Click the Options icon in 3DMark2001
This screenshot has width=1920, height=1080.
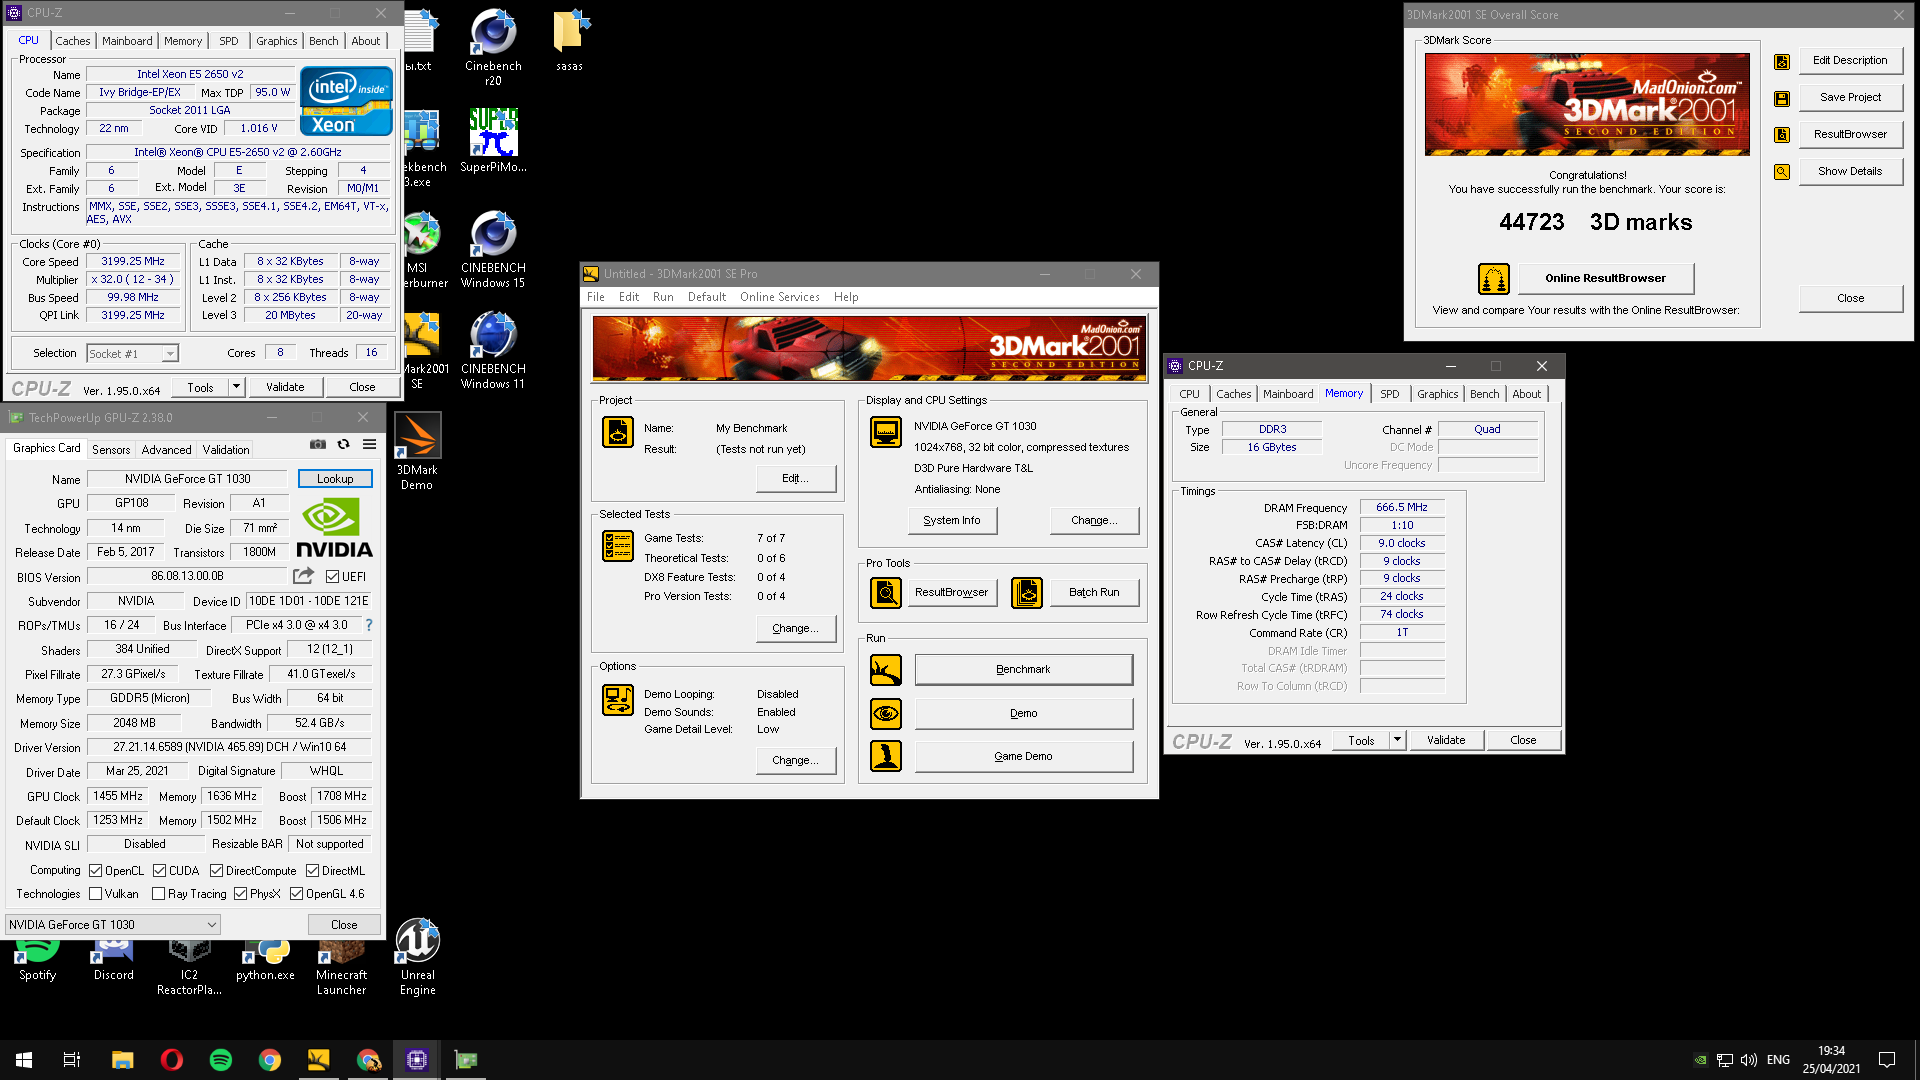(x=618, y=700)
